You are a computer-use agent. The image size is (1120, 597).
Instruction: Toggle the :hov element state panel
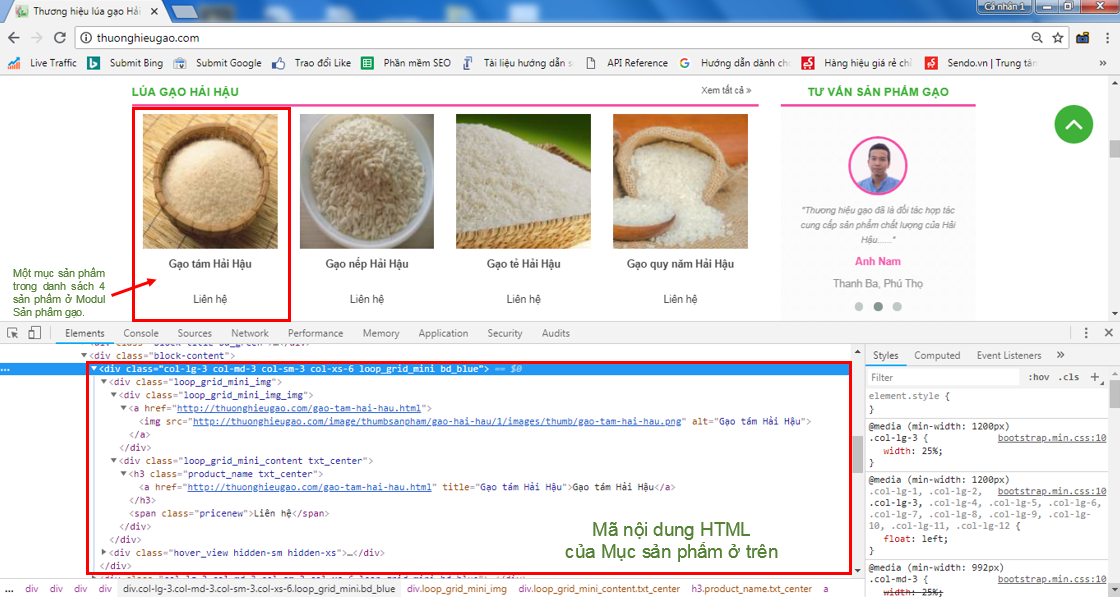pyautogui.click(x=1039, y=377)
